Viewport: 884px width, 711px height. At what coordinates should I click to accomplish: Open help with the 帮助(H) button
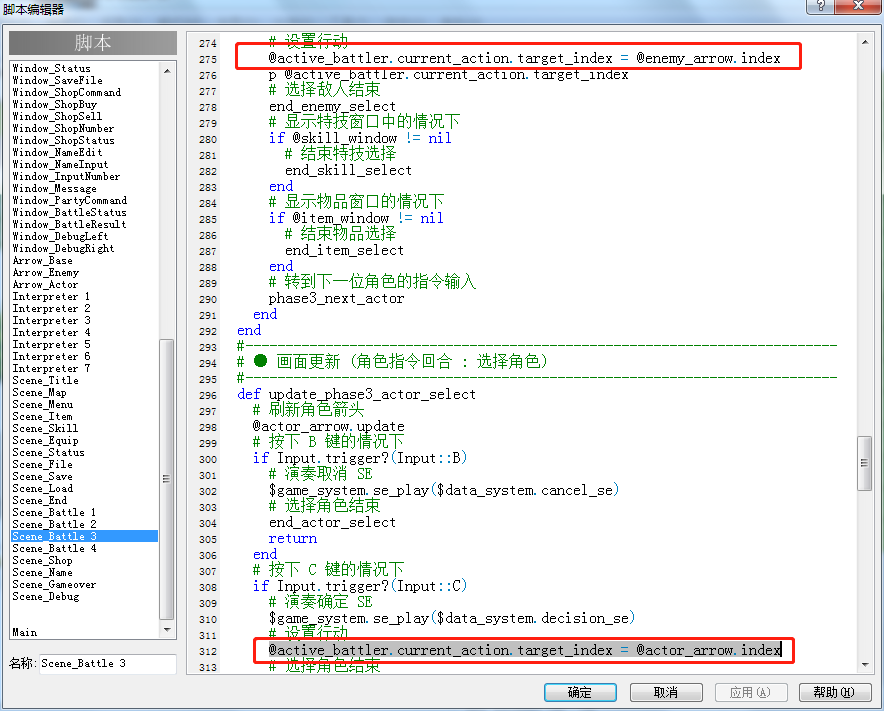835,692
